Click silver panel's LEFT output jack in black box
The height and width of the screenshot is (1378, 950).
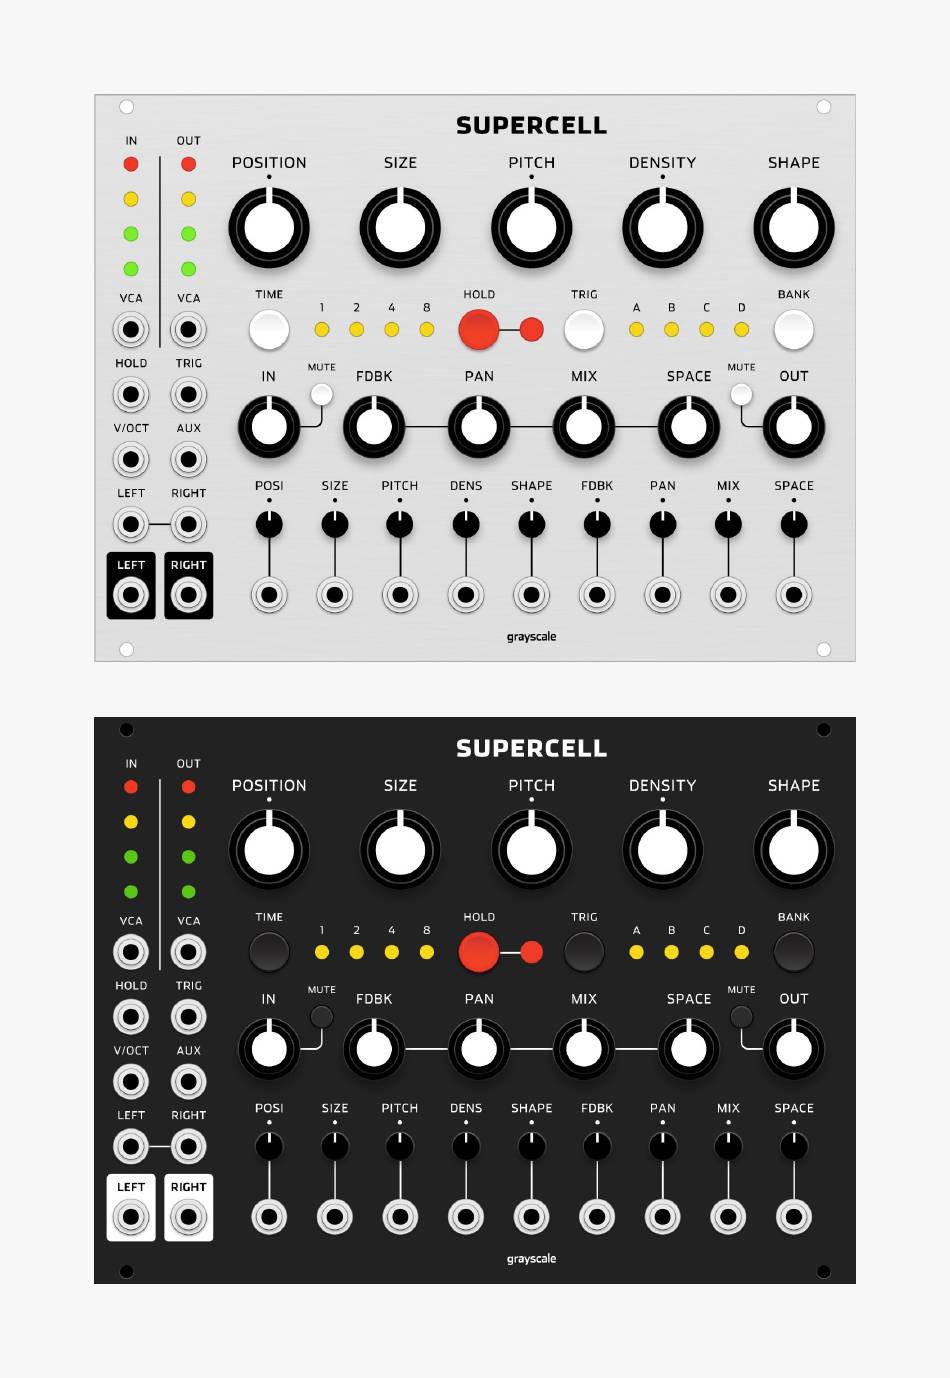tap(131, 595)
